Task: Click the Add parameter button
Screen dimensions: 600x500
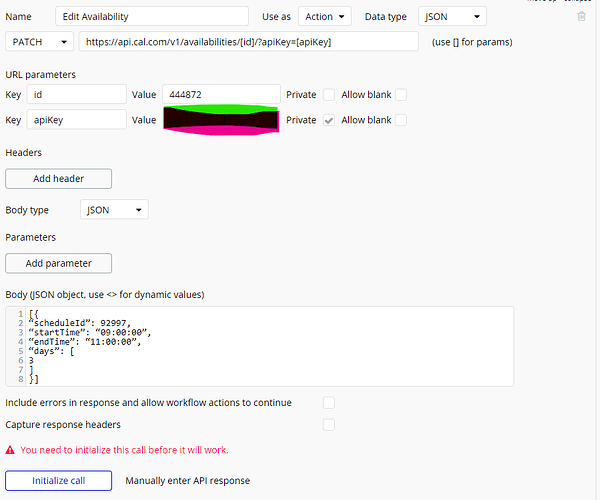Action: 59,263
